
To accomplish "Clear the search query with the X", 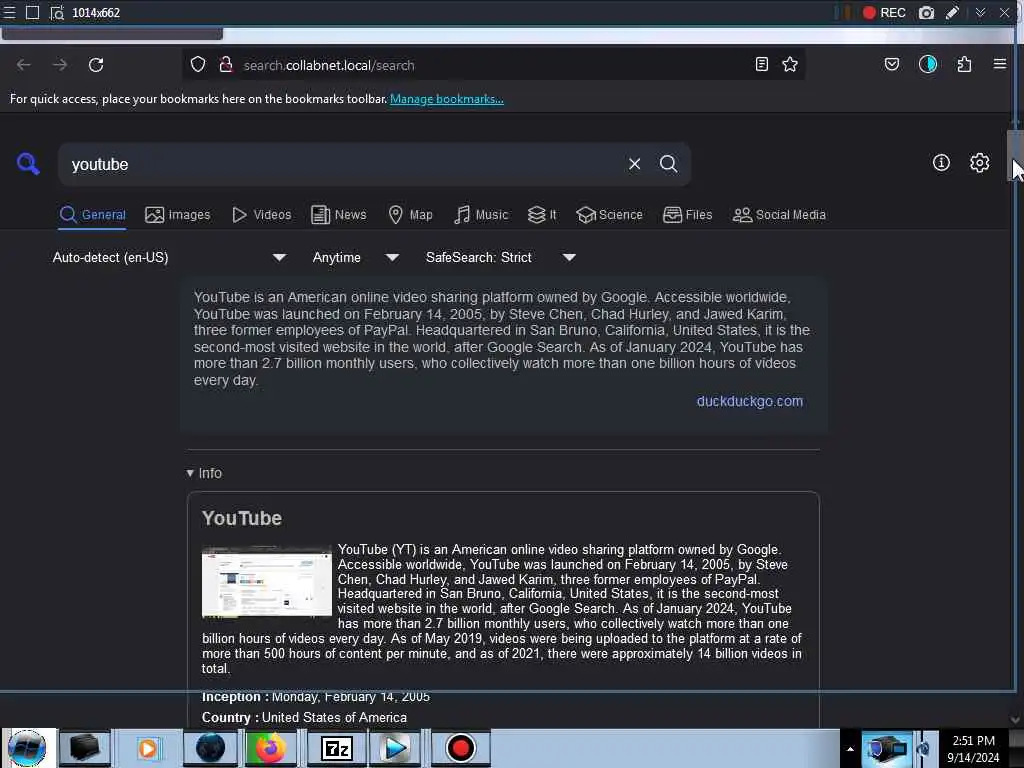I will 634,164.
